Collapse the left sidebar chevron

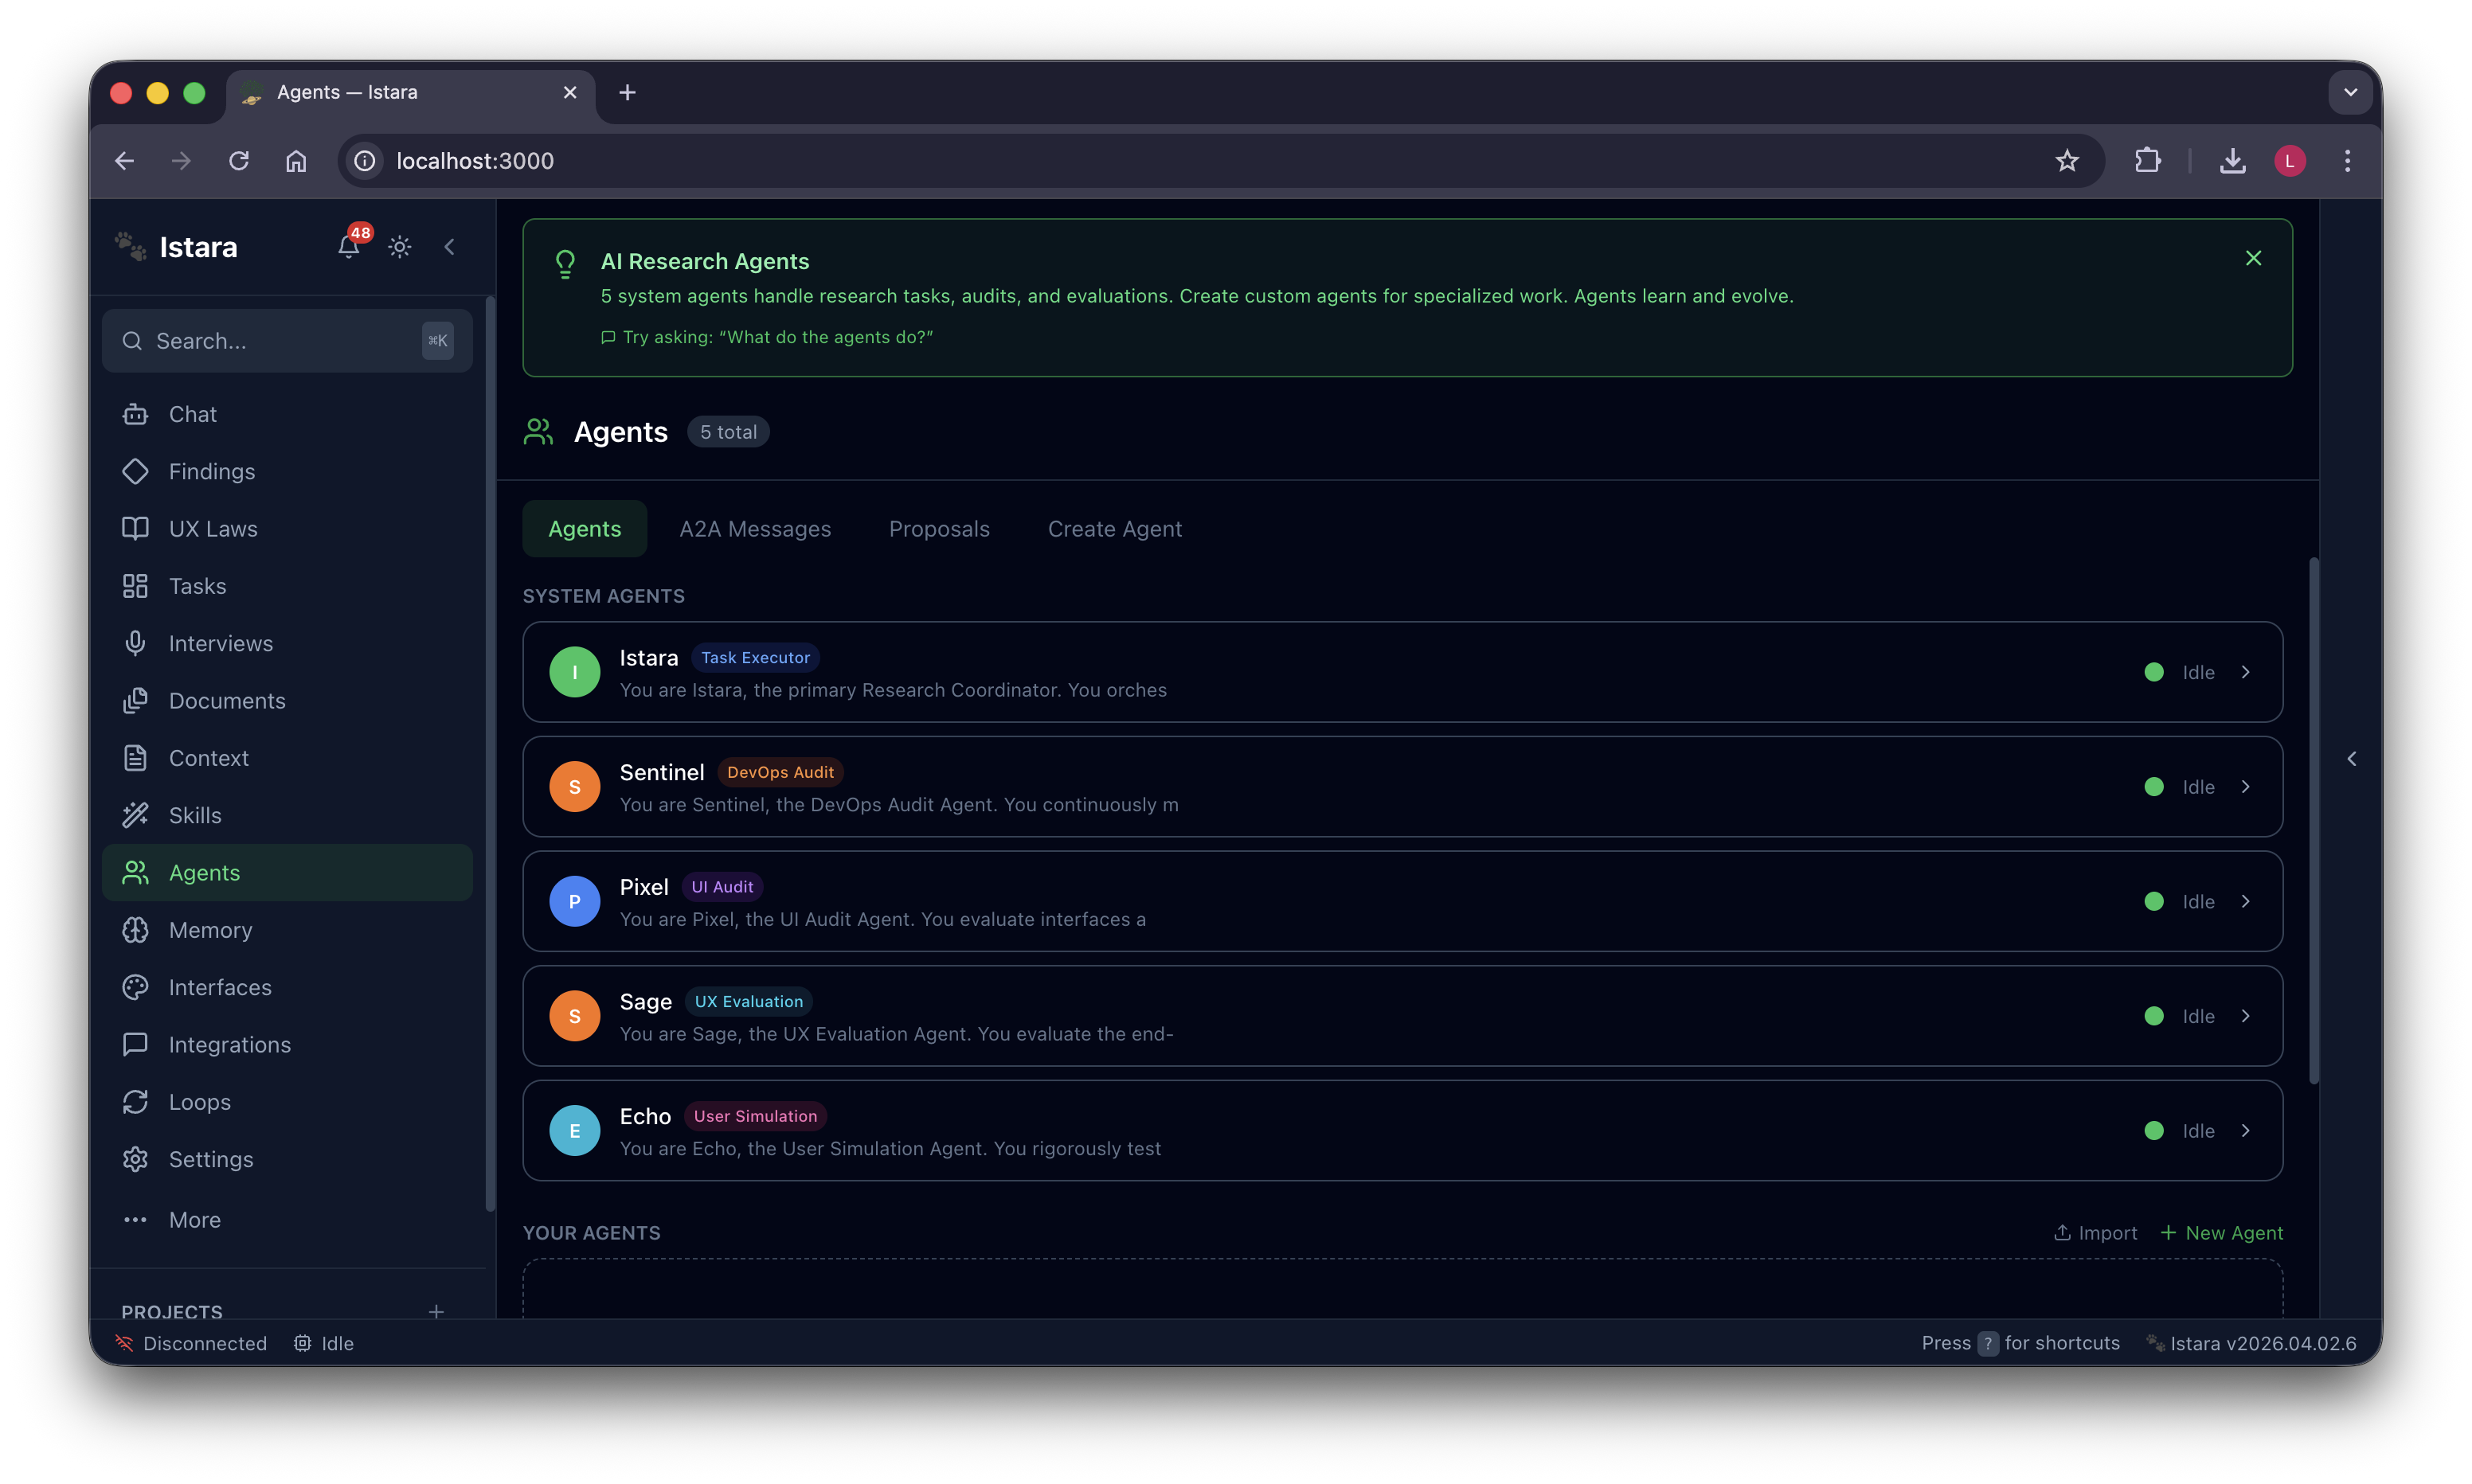click(450, 247)
